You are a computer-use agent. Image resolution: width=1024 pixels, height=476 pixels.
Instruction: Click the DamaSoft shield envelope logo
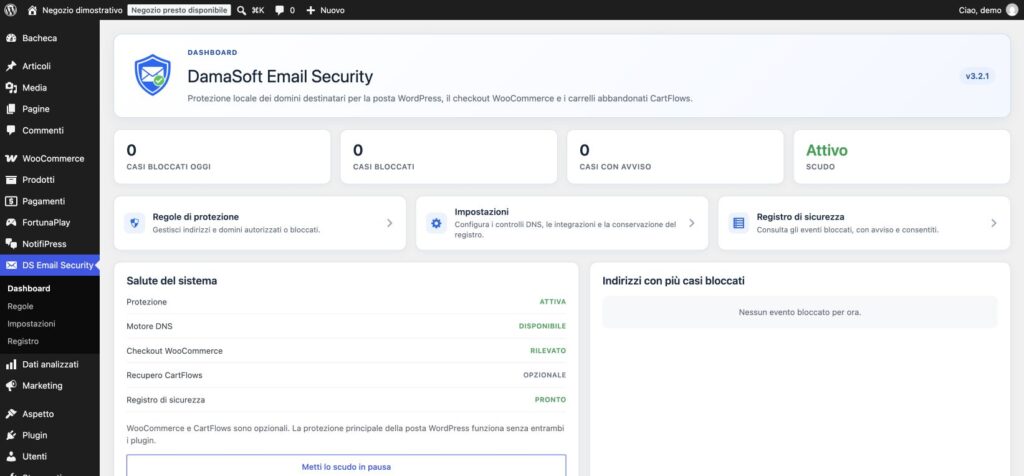tap(152, 75)
